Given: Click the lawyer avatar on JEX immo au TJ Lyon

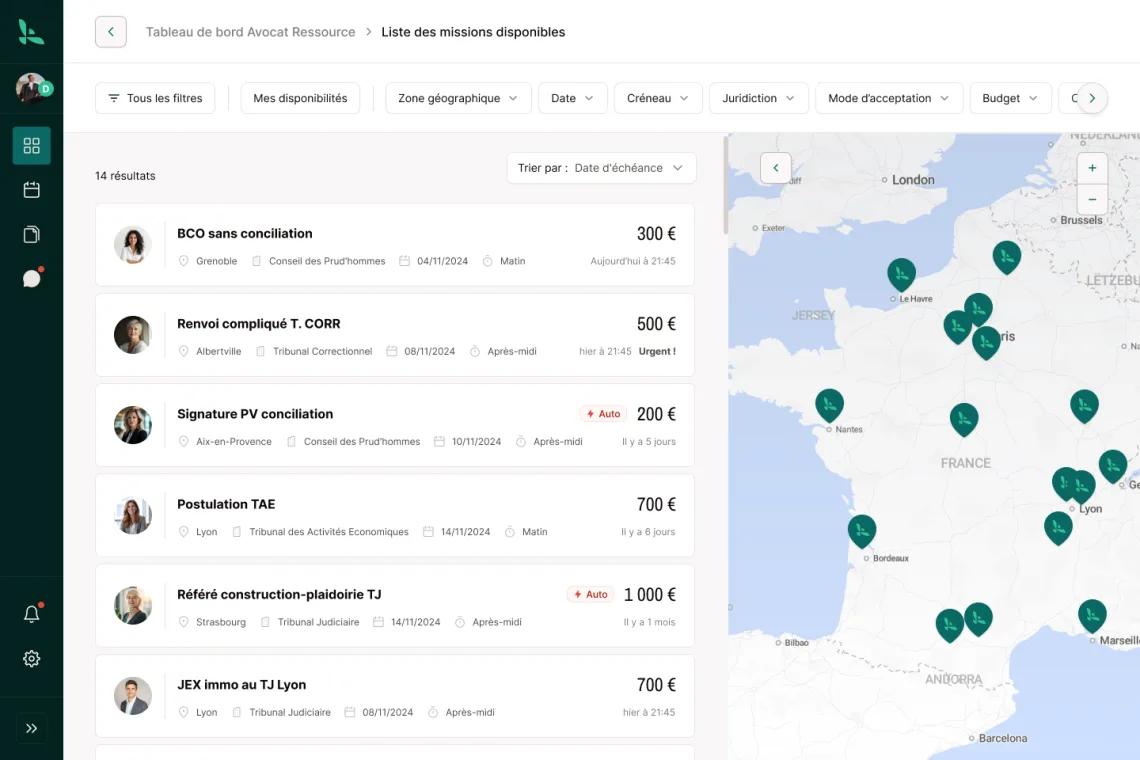Looking at the screenshot, I should (x=133, y=696).
